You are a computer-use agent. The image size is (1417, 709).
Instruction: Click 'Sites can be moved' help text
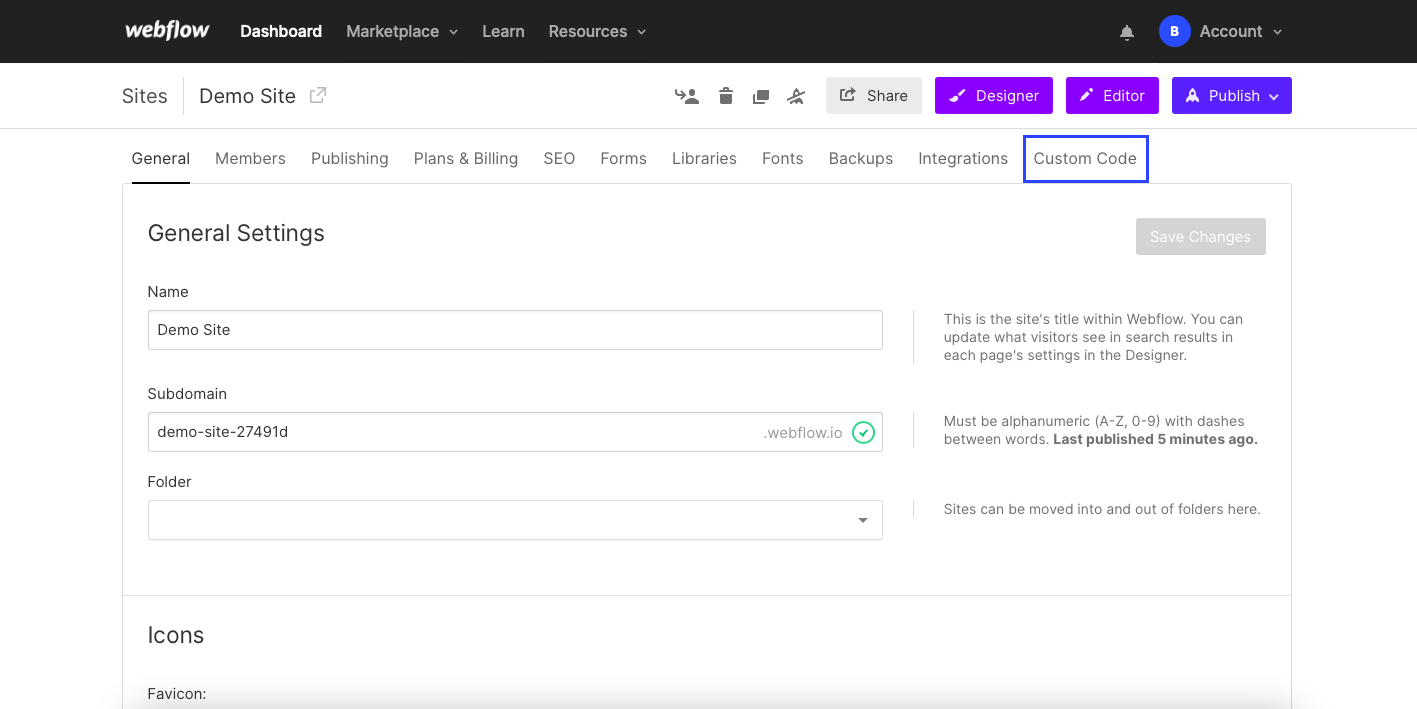[x=1102, y=509]
